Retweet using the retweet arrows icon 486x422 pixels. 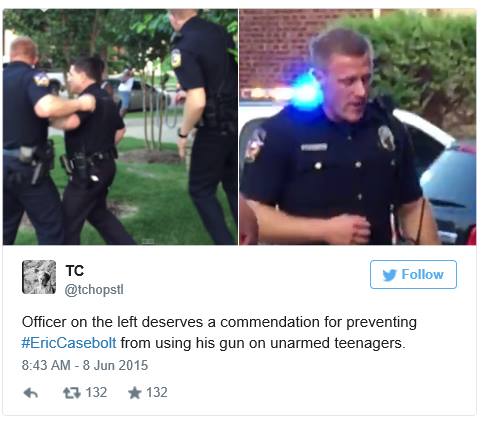tap(72, 393)
